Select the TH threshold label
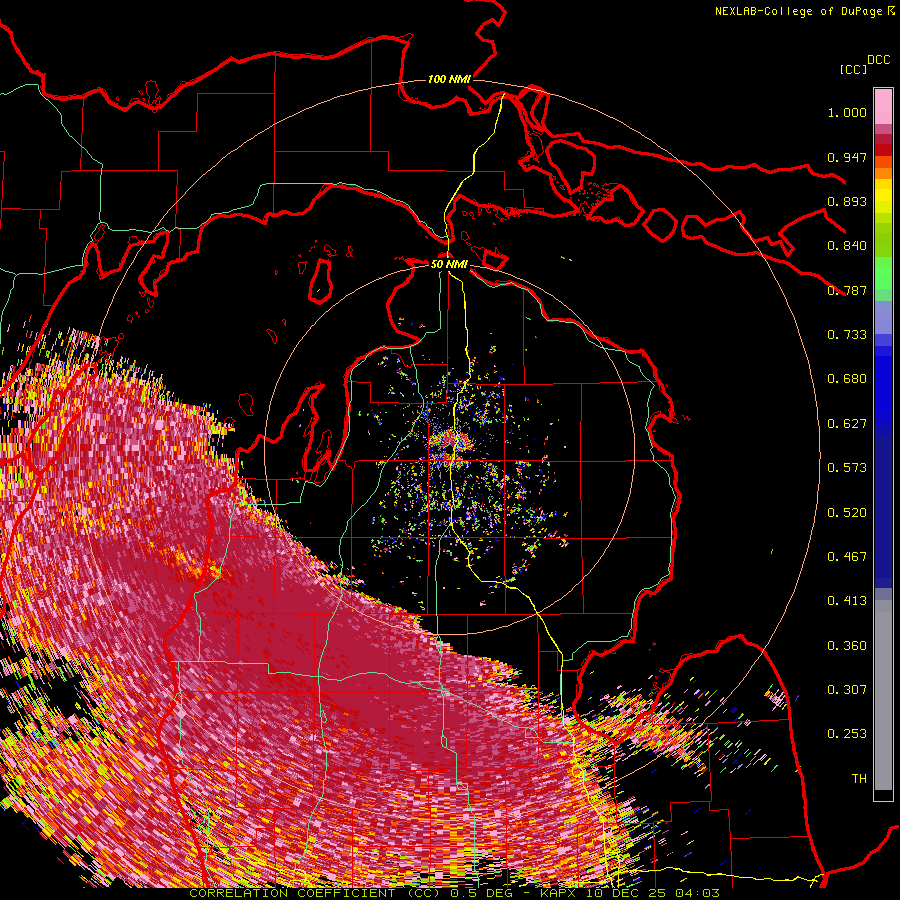900x900 pixels. (x=859, y=779)
